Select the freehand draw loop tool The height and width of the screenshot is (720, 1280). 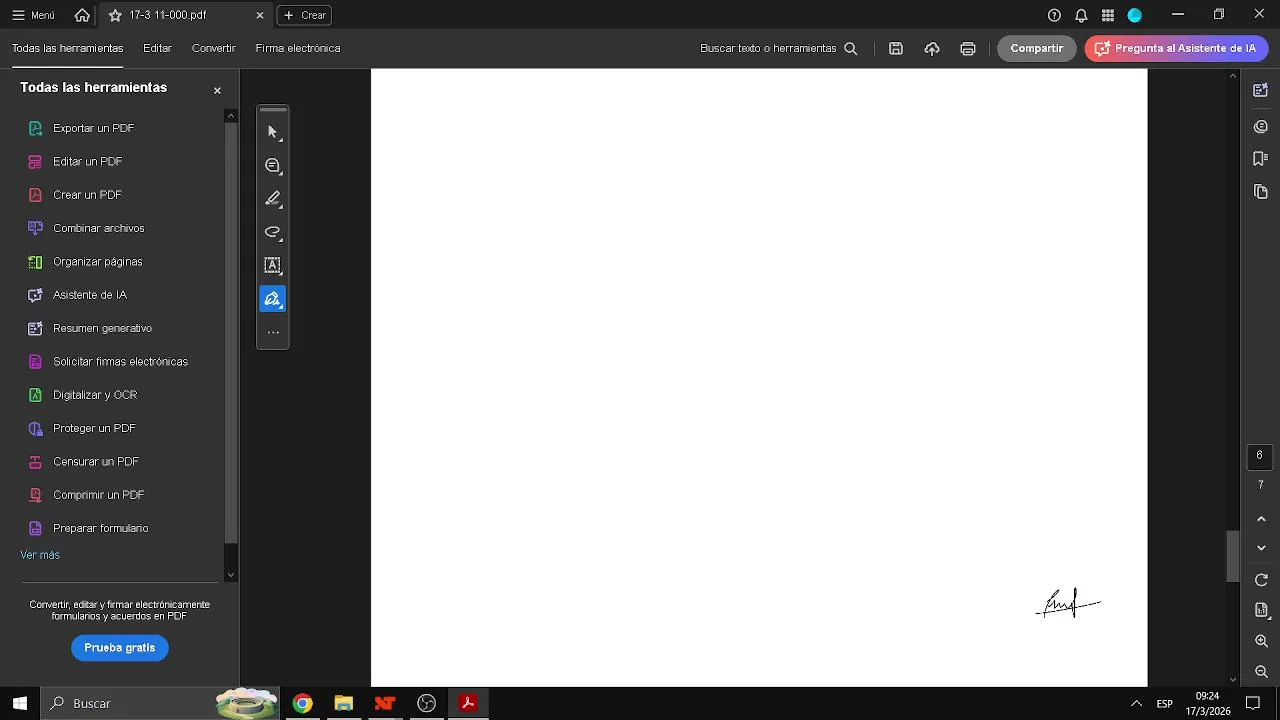[273, 232]
